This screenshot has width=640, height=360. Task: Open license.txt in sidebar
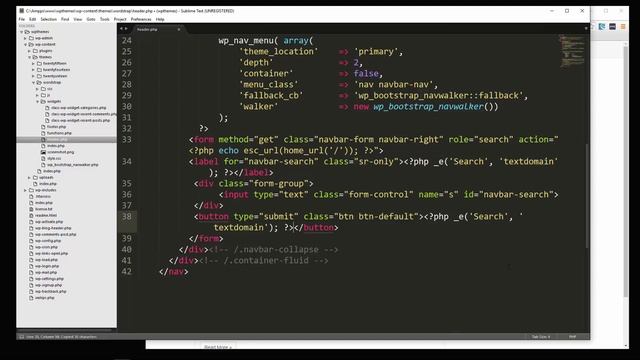click(x=44, y=209)
